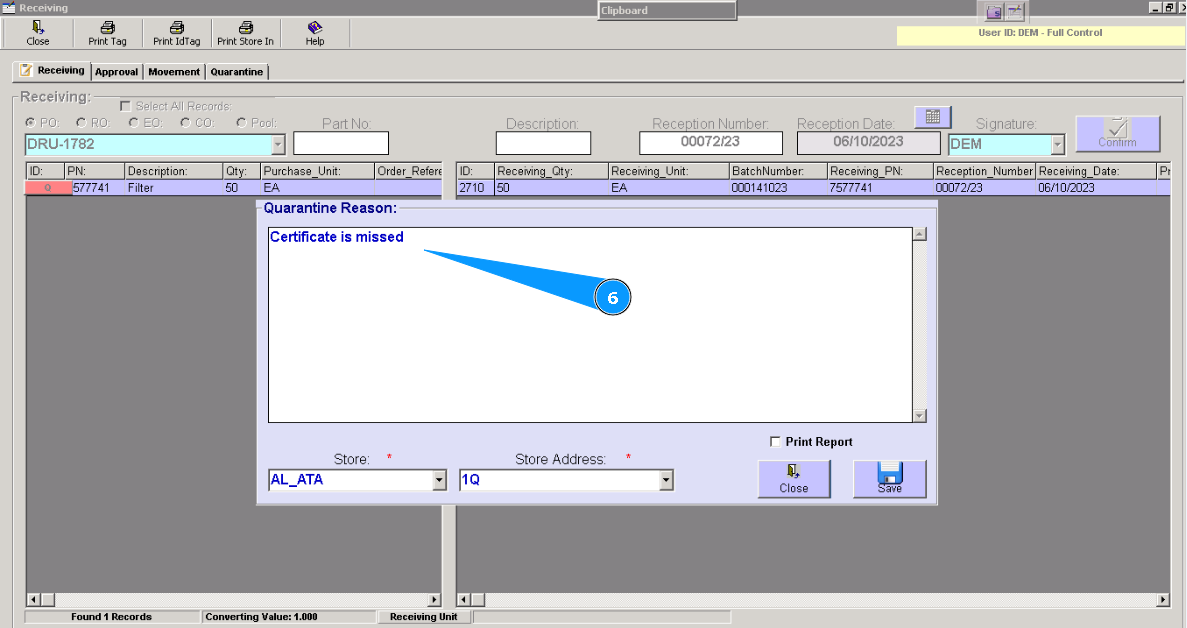Open Help from the toolbar
Viewport: 1187px width, 628px height.
click(315, 33)
